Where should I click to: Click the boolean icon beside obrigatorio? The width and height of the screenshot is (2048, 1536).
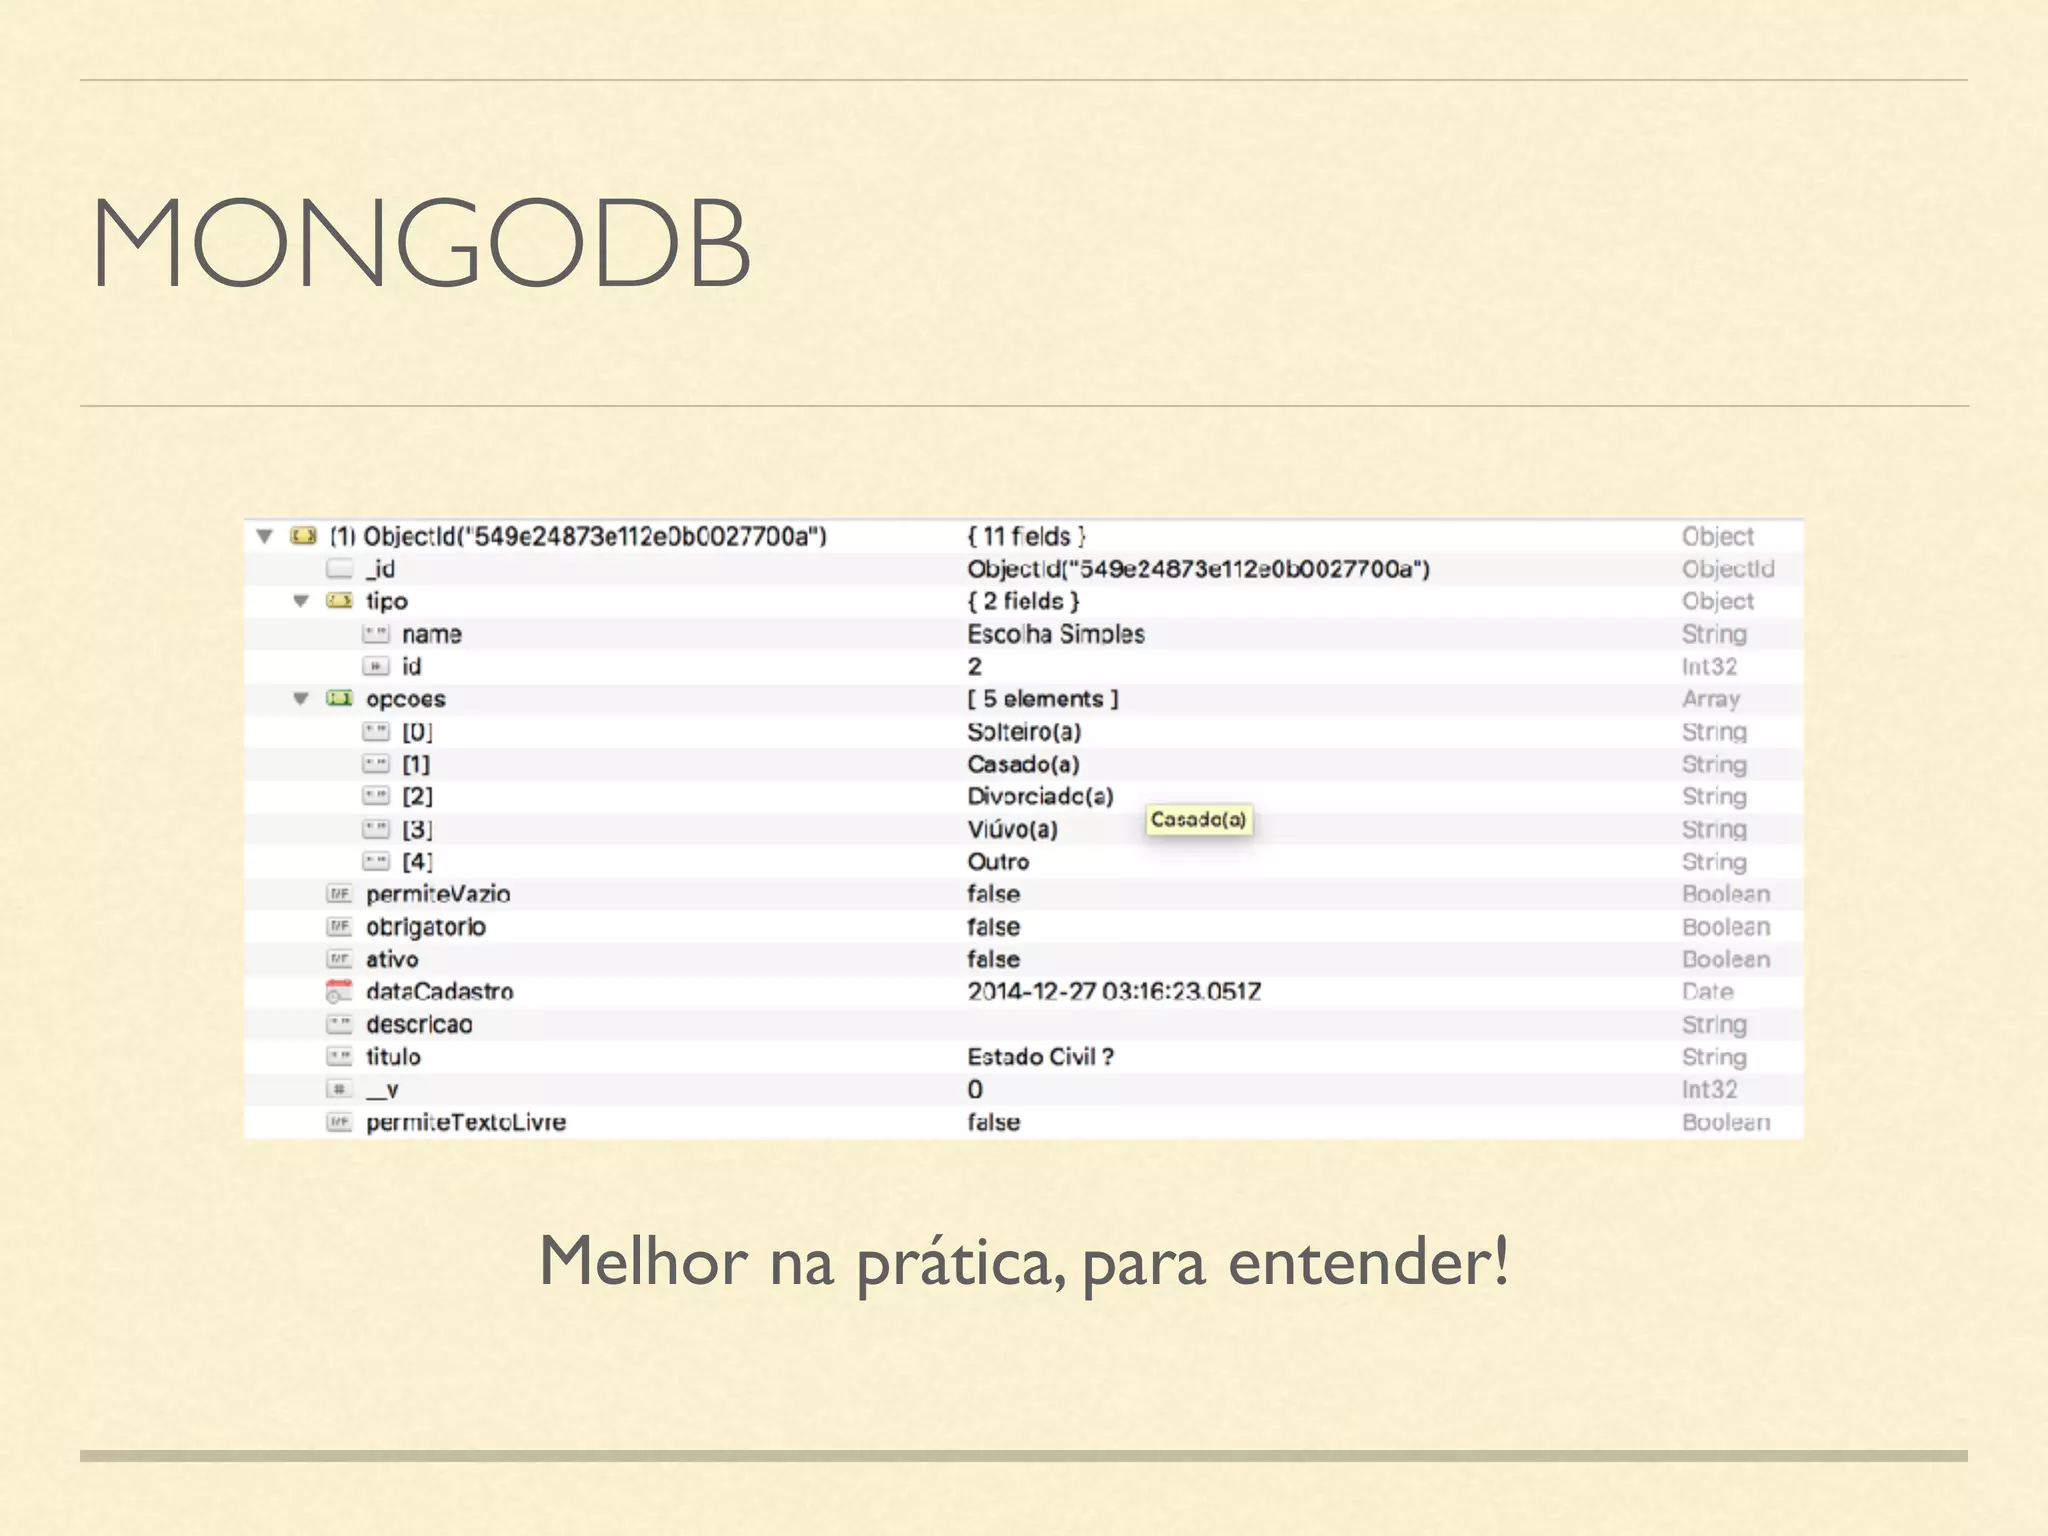[x=340, y=927]
